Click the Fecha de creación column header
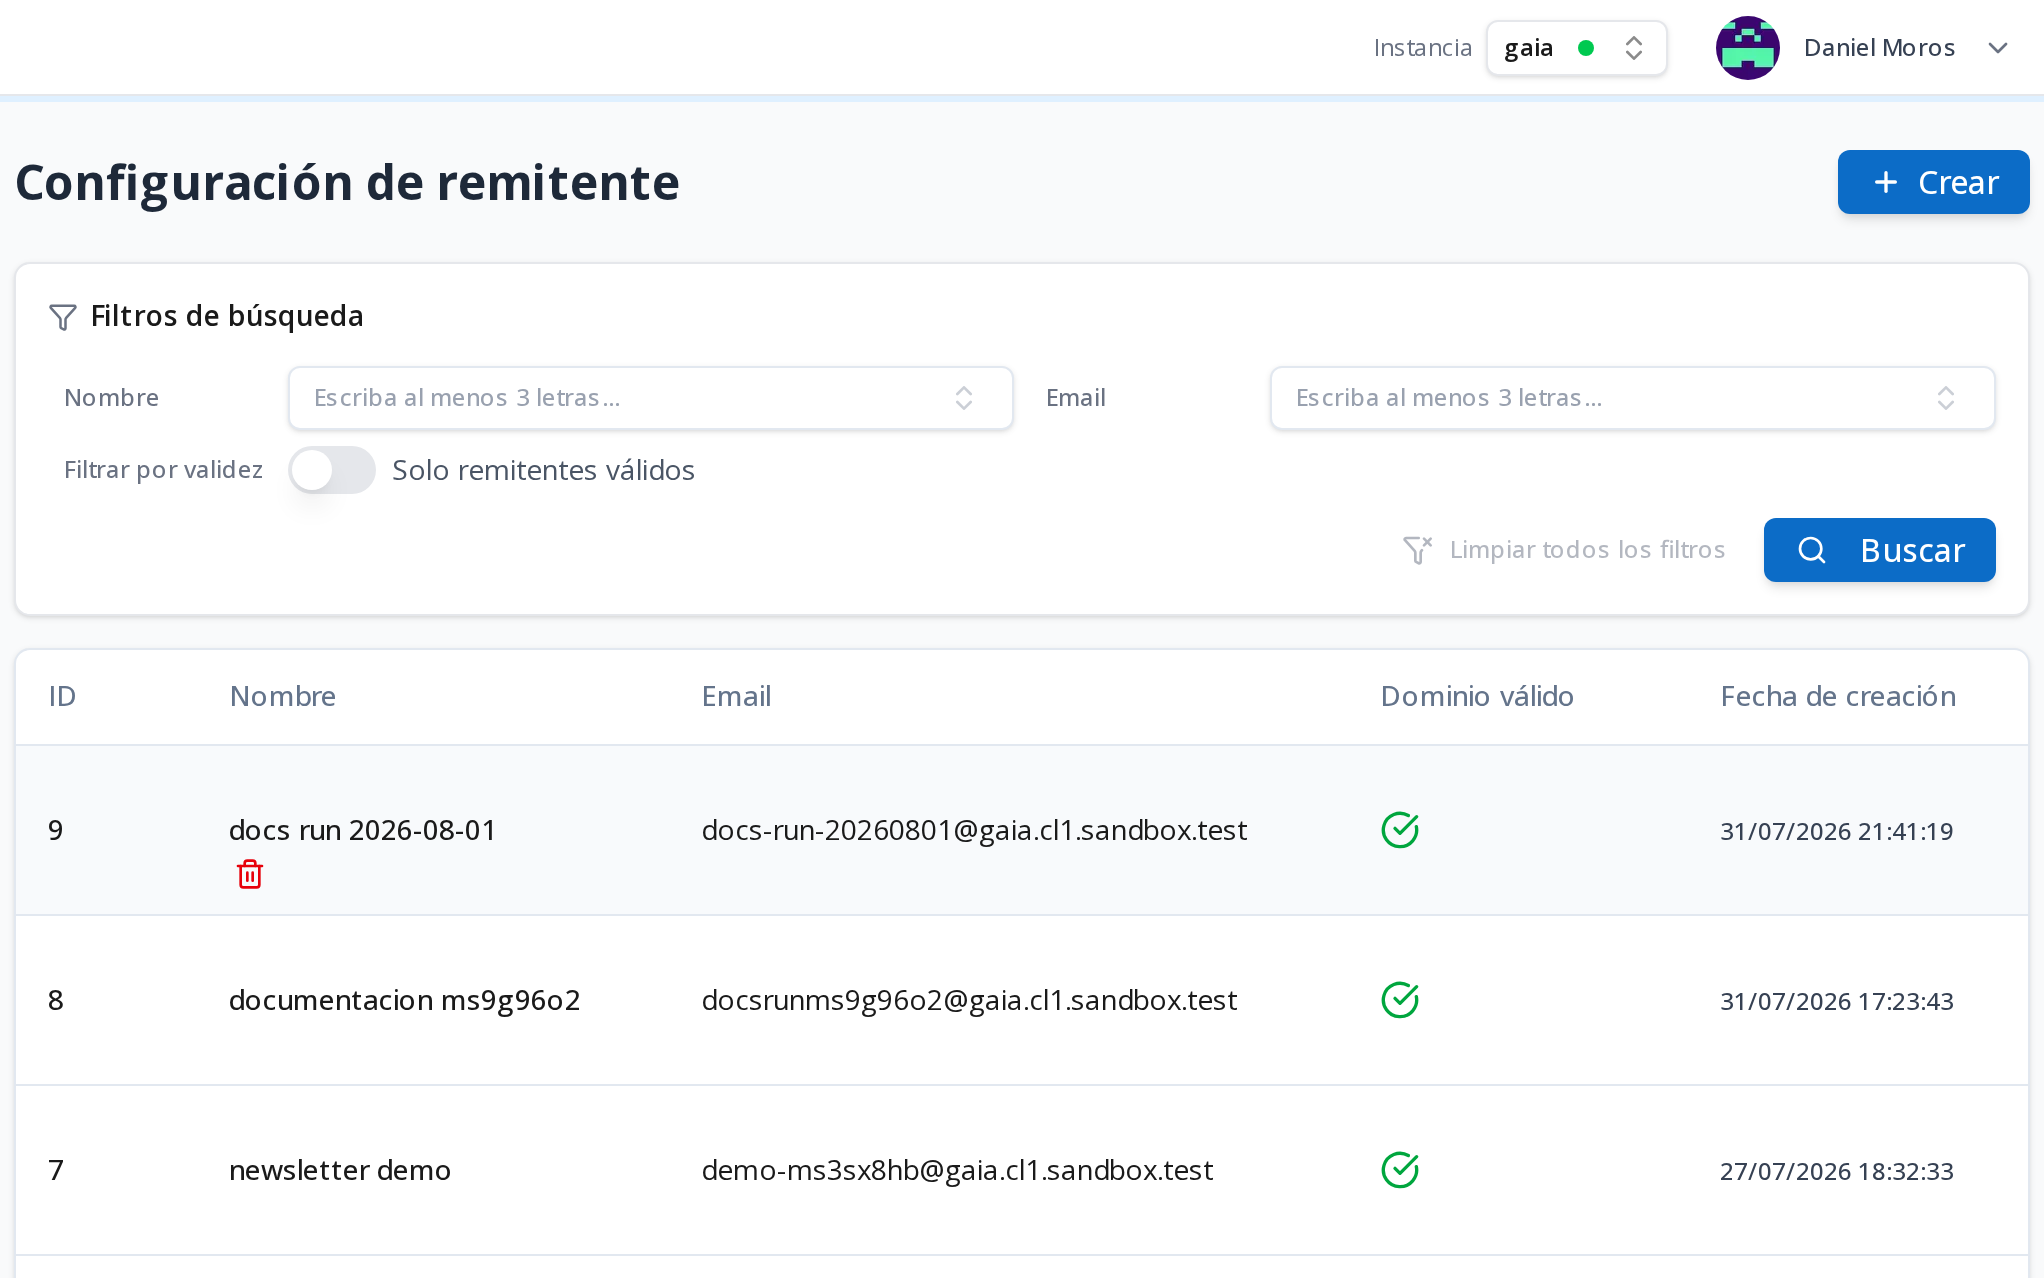2044x1278 pixels. pyautogui.click(x=1838, y=696)
